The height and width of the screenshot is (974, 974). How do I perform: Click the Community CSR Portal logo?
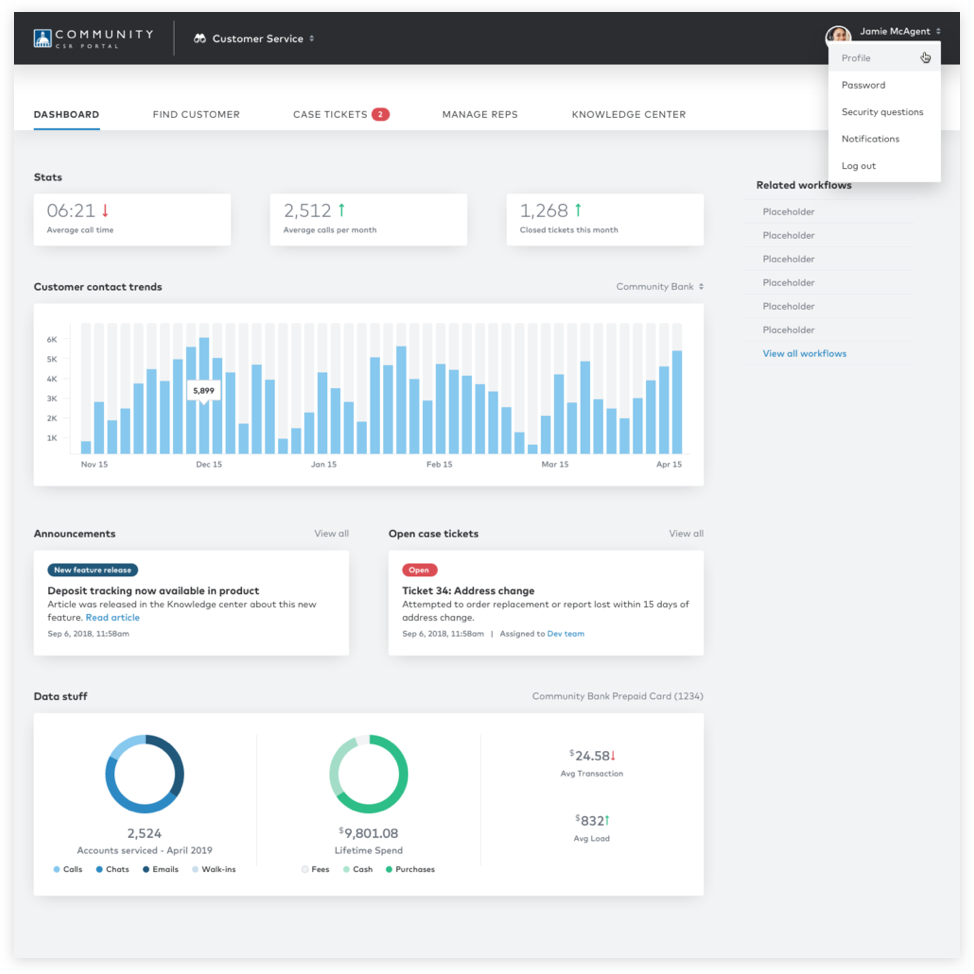pos(93,38)
